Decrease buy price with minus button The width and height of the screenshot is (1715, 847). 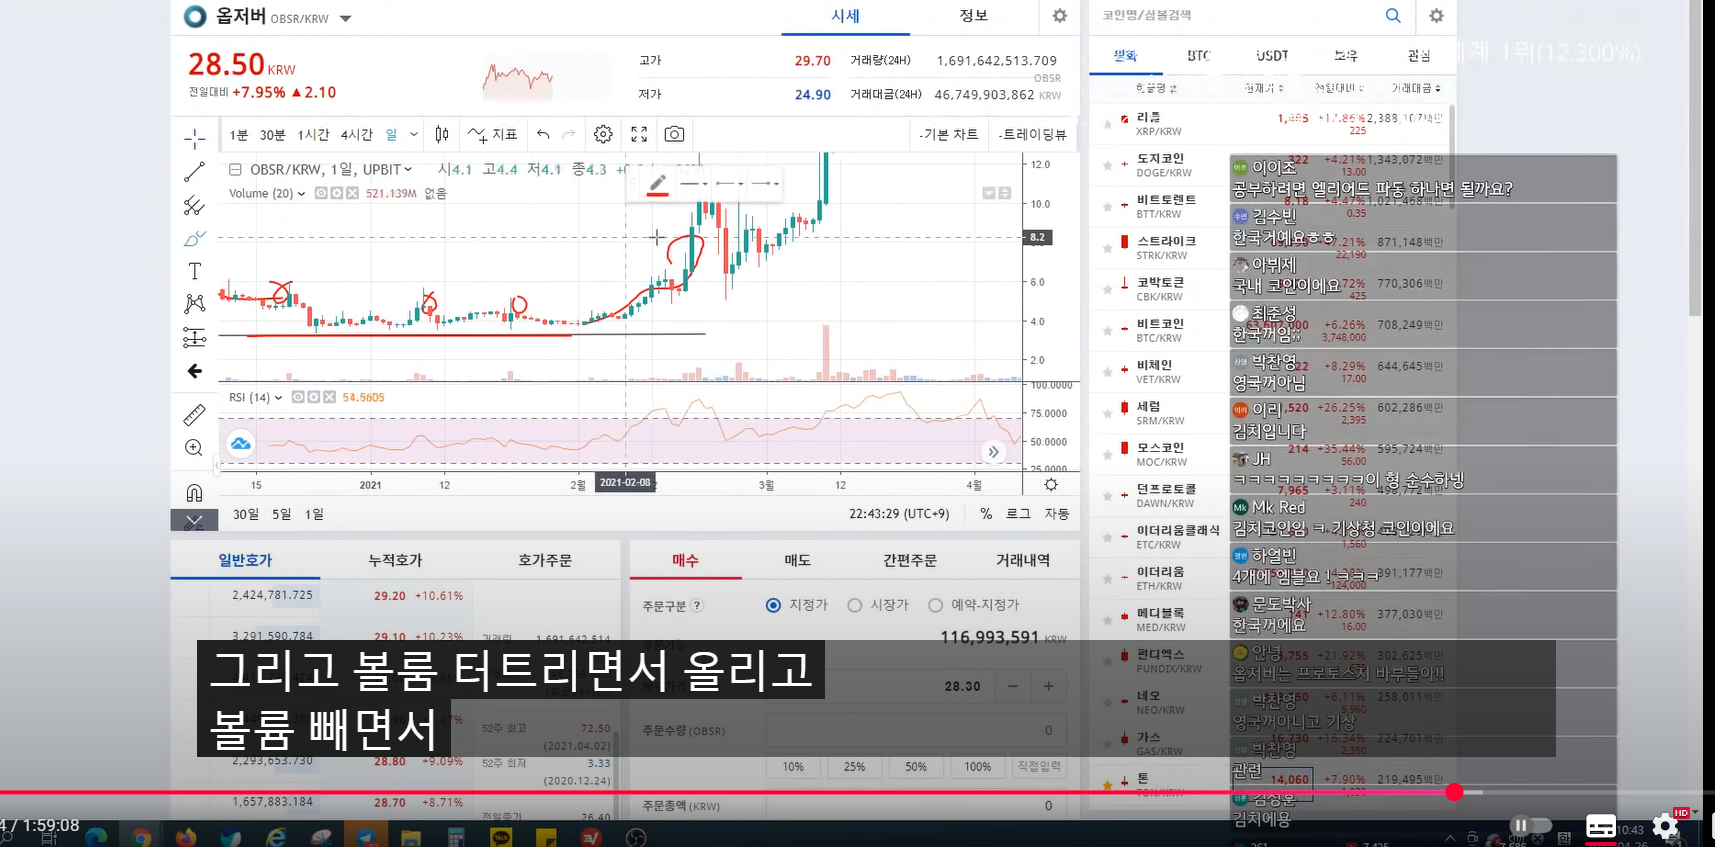[1013, 686]
